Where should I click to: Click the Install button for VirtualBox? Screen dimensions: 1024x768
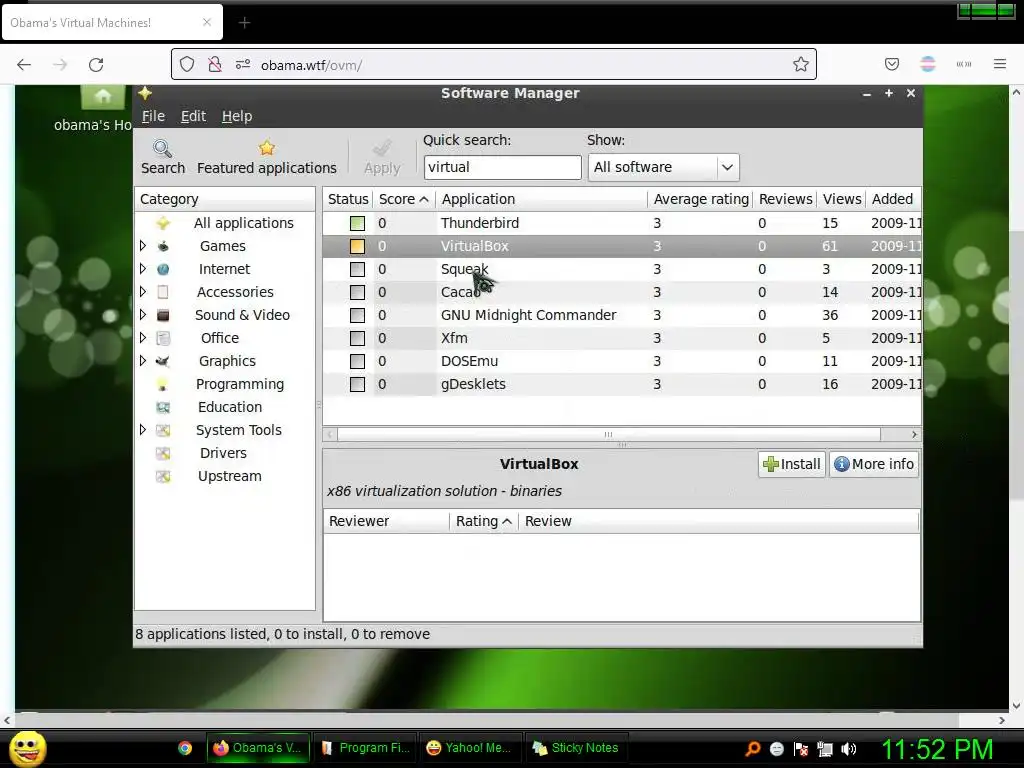tap(792, 464)
